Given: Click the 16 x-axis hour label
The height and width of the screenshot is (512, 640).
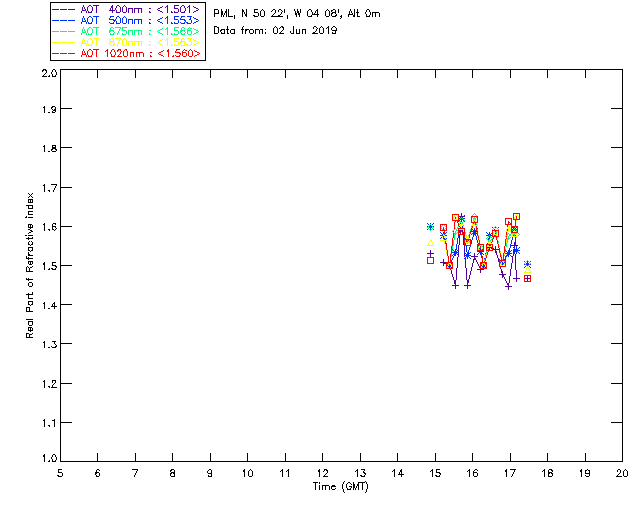Looking at the screenshot, I should (472, 473).
